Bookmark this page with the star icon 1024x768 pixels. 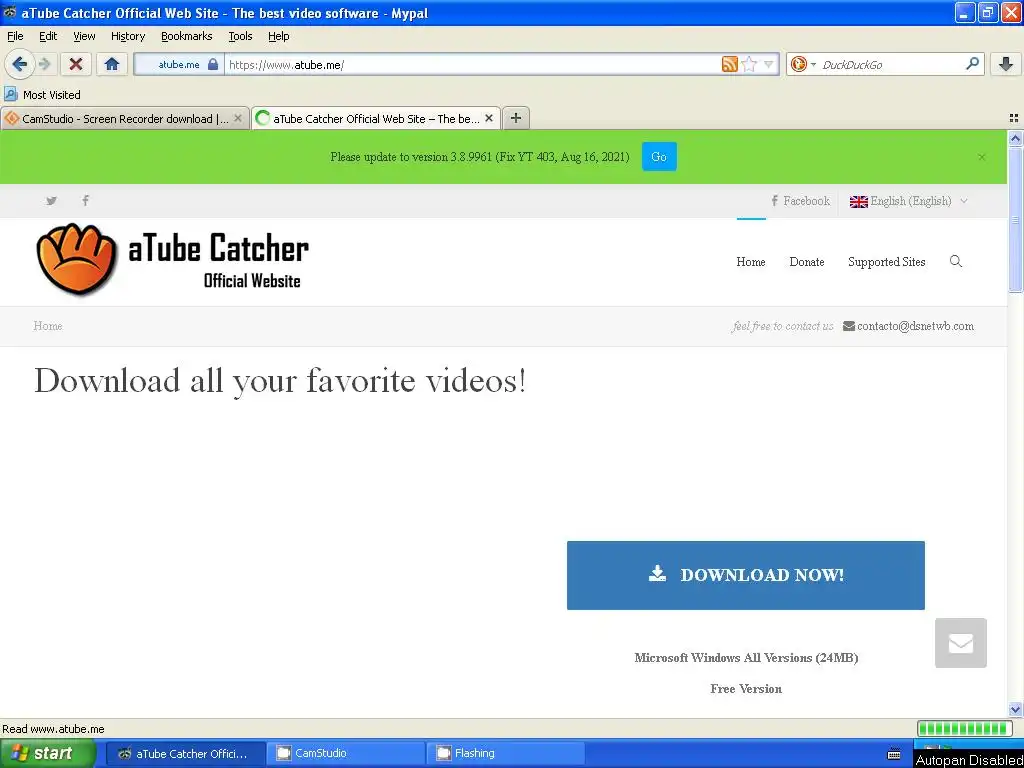click(x=749, y=64)
